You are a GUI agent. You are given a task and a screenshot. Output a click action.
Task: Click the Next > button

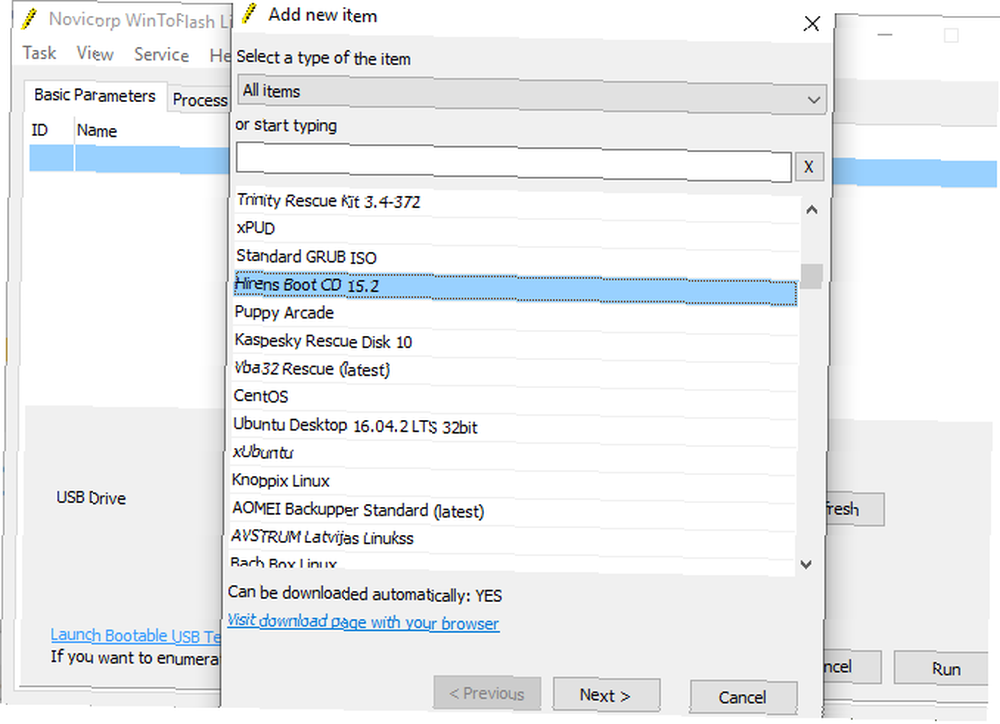[x=606, y=695]
